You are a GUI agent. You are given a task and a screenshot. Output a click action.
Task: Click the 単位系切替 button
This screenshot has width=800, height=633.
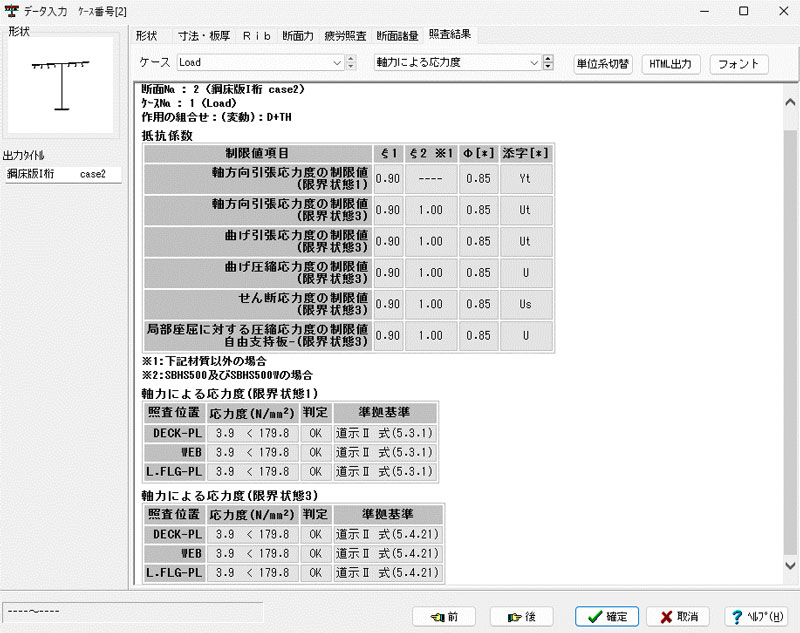(603, 64)
